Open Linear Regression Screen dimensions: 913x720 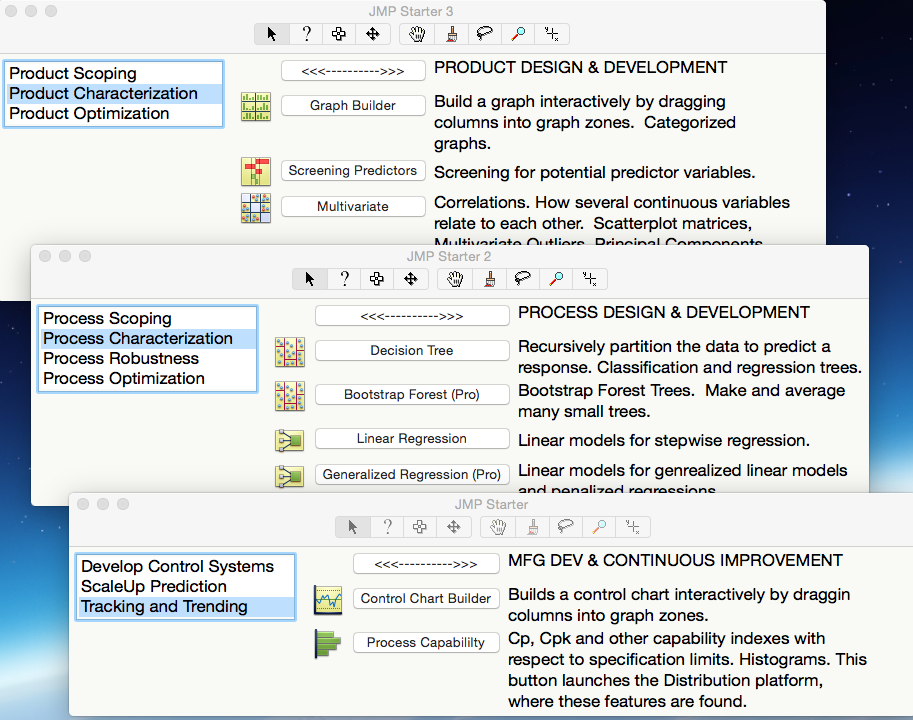coord(412,438)
